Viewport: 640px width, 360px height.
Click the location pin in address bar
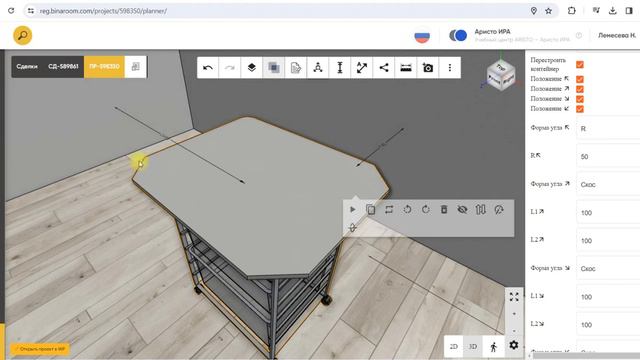(x=533, y=11)
